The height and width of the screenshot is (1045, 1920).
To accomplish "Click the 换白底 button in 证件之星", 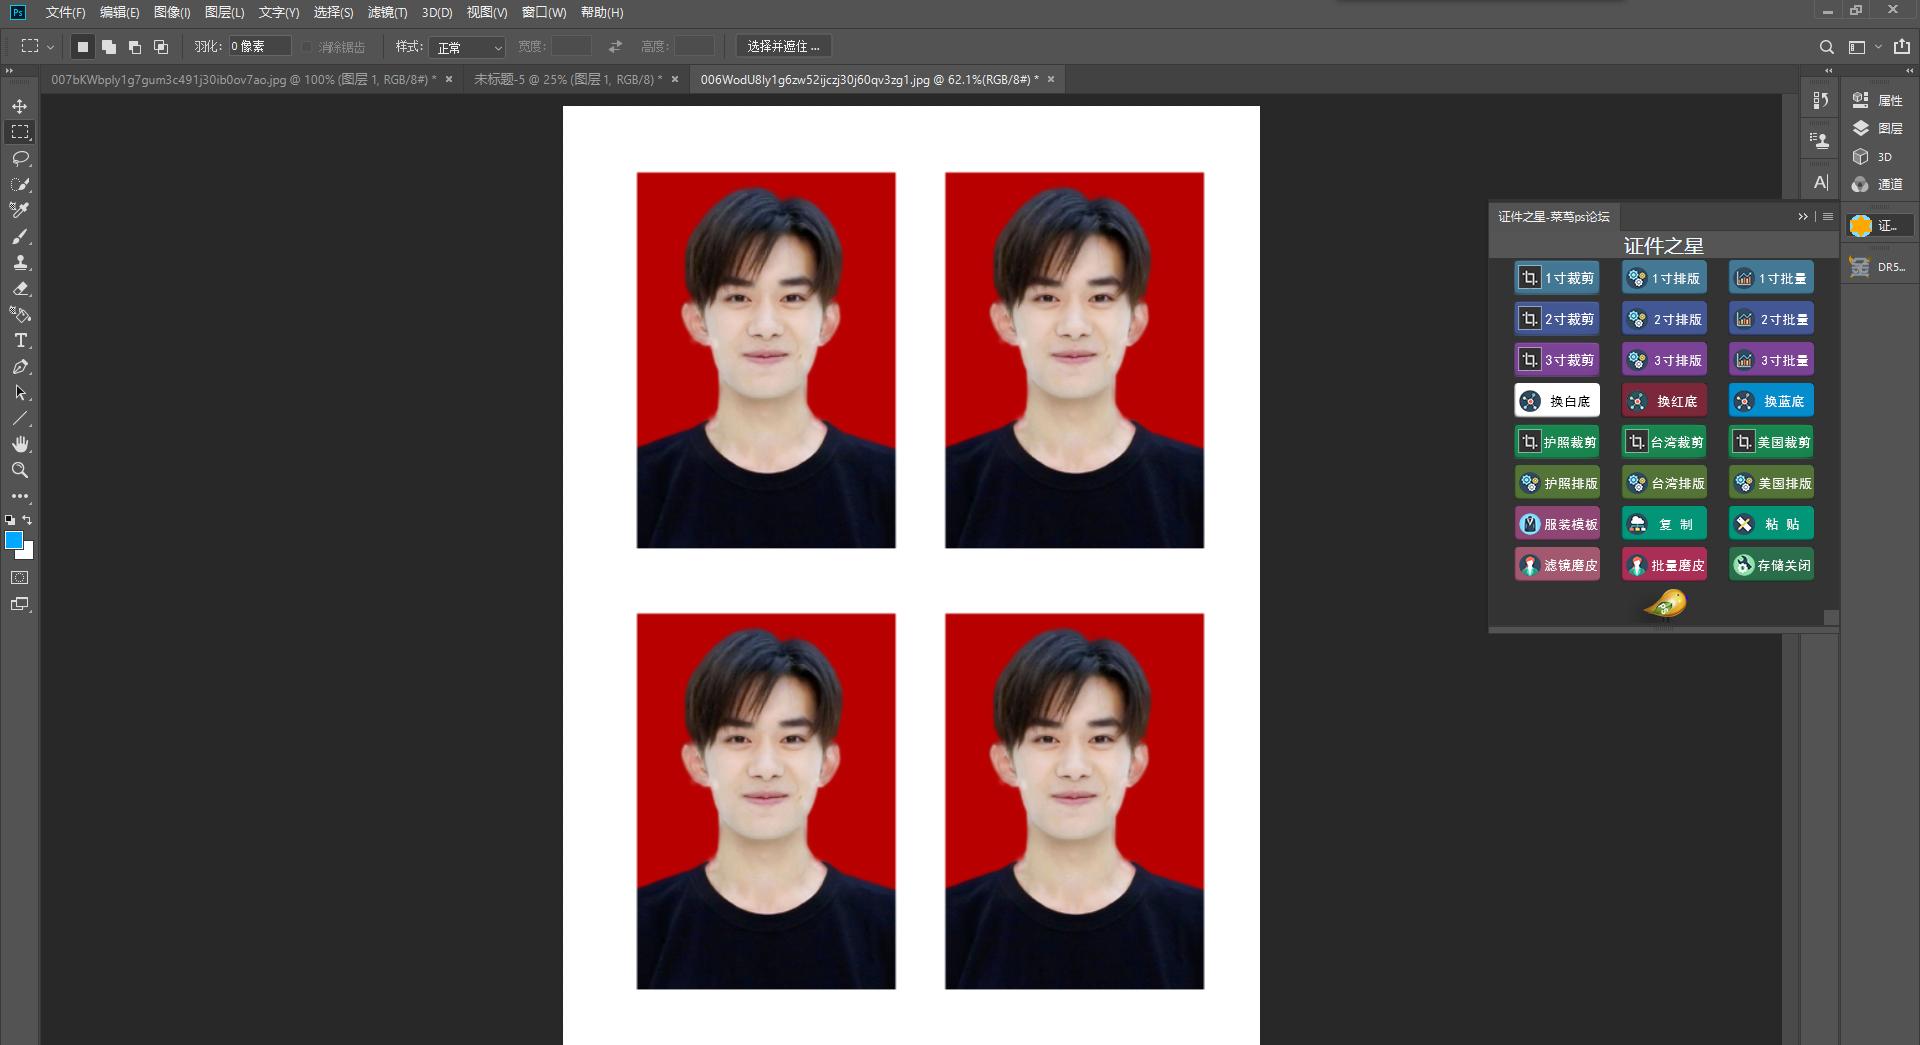I will tap(1557, 400).
